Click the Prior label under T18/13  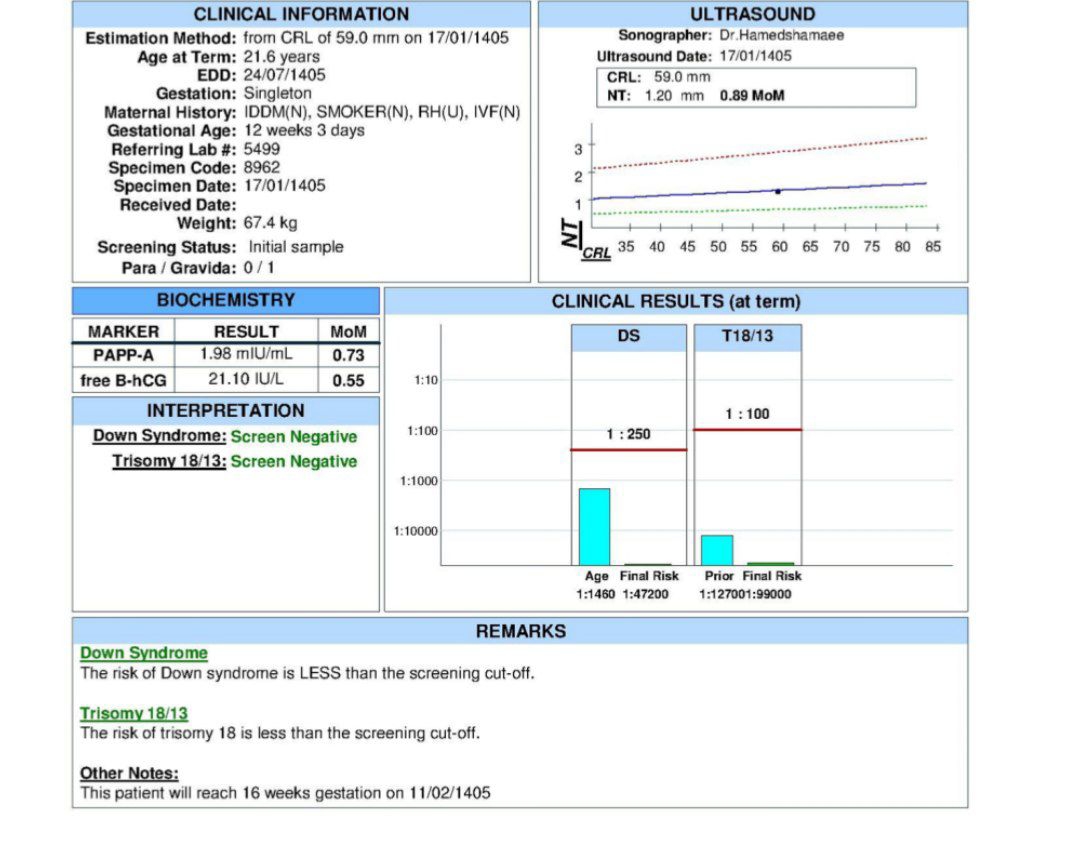tap(718, 576)
